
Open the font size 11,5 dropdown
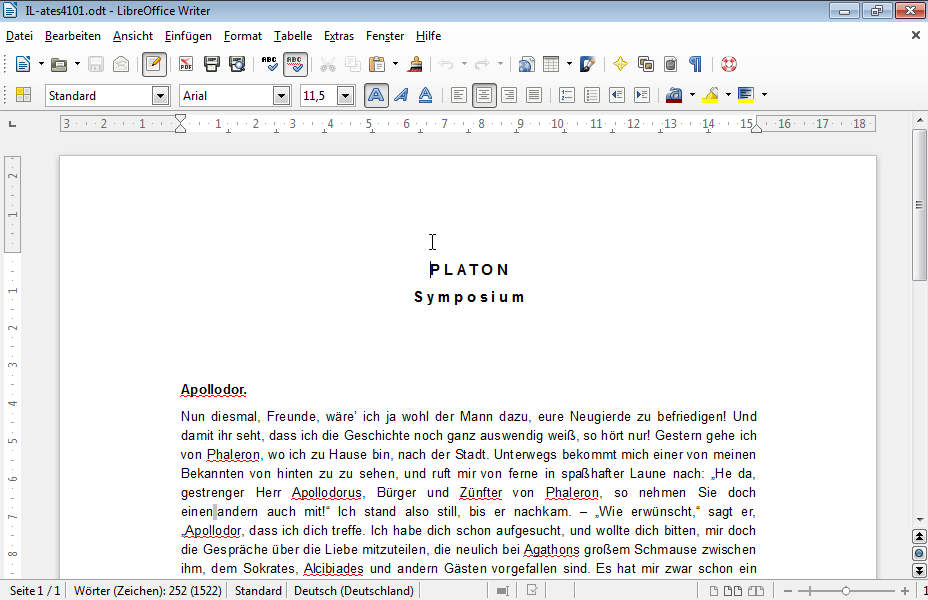[x=346, y=95]
